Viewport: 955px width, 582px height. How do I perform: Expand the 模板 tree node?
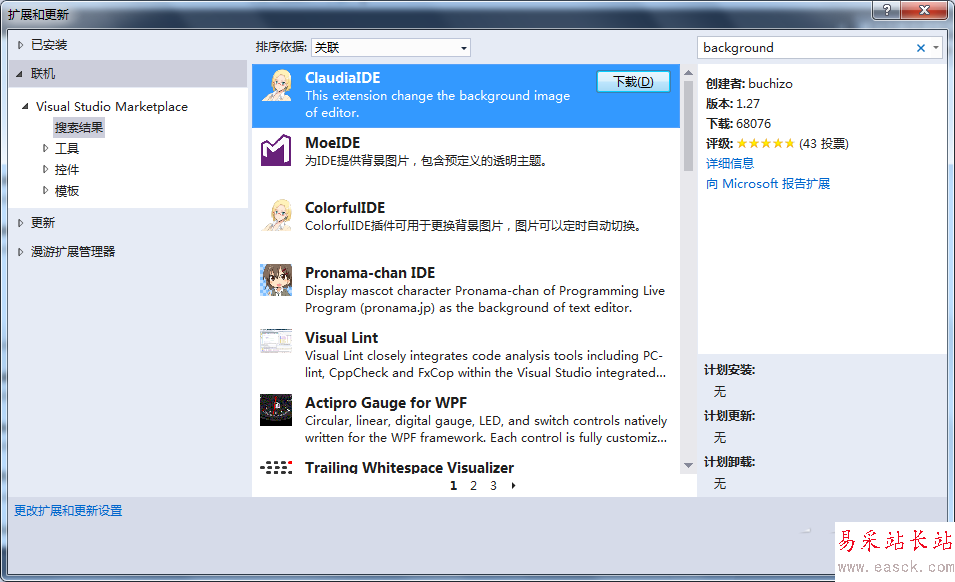pyautogui.click(x=45, y=191)
